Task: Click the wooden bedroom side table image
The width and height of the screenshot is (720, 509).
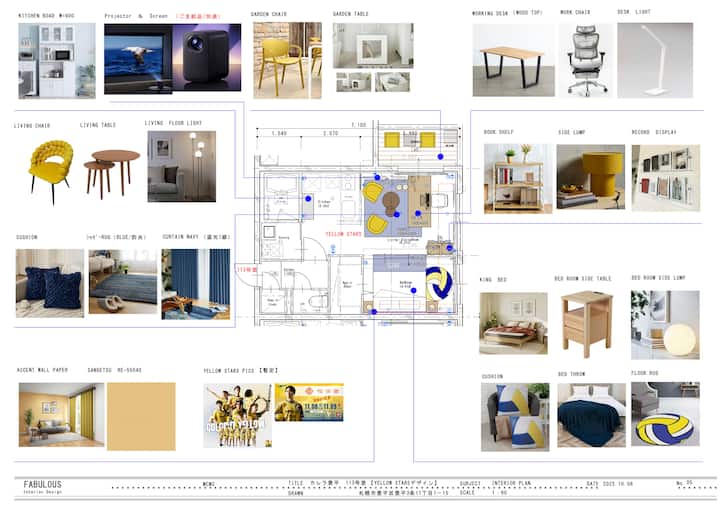Action: pyautogui.click(x=587, y=325)
